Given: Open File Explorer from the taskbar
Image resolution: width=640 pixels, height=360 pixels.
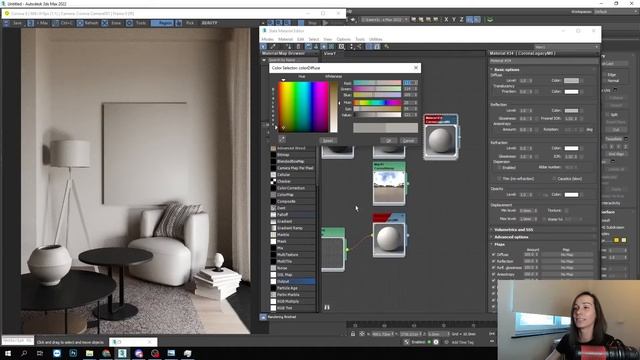Looking at the screenshot, I should coord(89,353).
